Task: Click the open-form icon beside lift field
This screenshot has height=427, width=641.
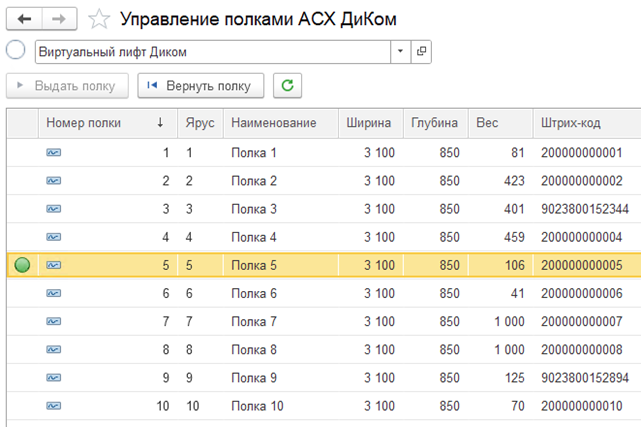Action: (x=421, y=52)
